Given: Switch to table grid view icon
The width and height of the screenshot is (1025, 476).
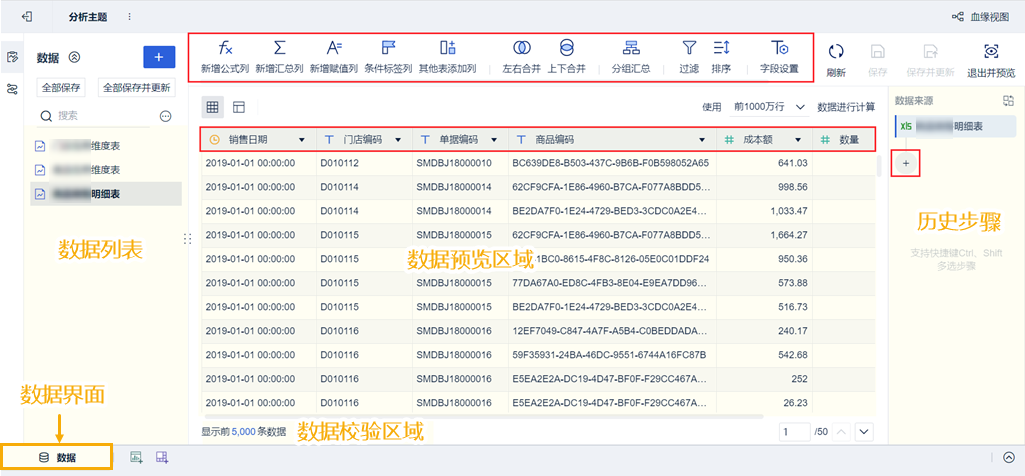Looking at the screenshot, I should [x=212, y=107].
